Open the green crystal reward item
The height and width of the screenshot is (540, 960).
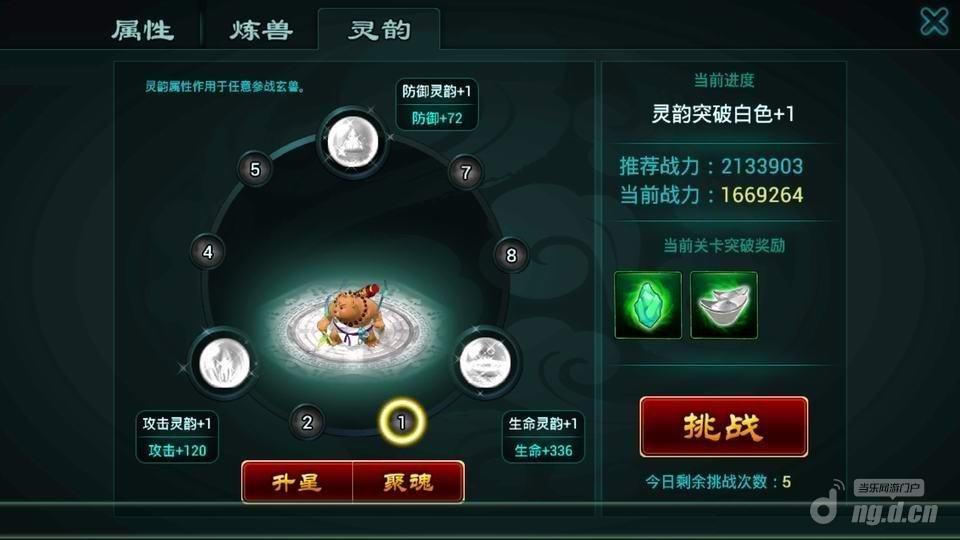pyautogui.click(x=648, y=305)
